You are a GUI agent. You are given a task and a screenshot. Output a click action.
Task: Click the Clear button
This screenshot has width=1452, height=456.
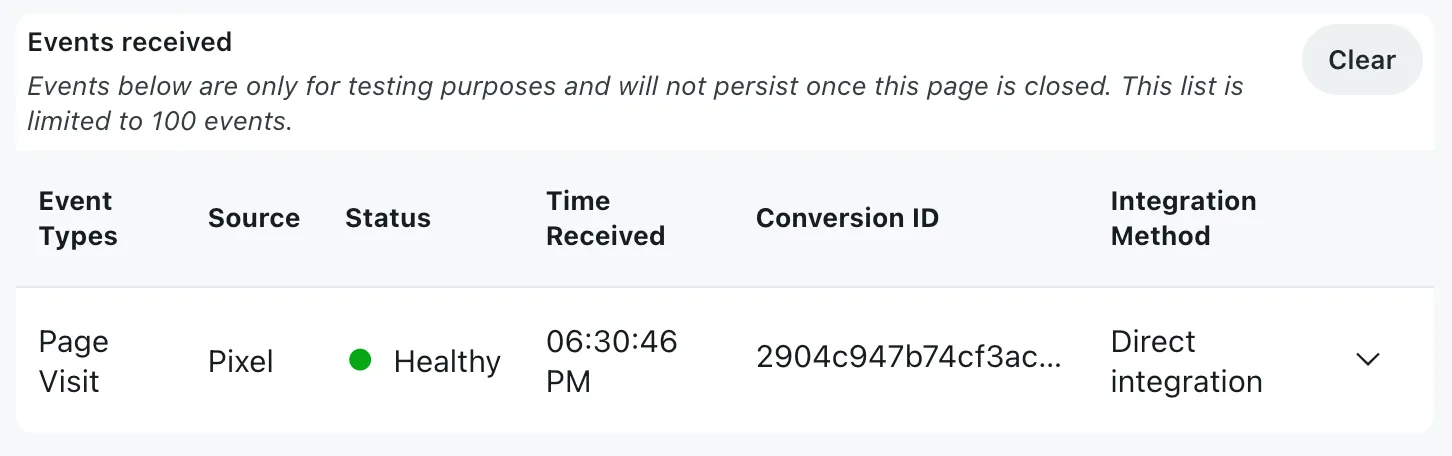1361,60
